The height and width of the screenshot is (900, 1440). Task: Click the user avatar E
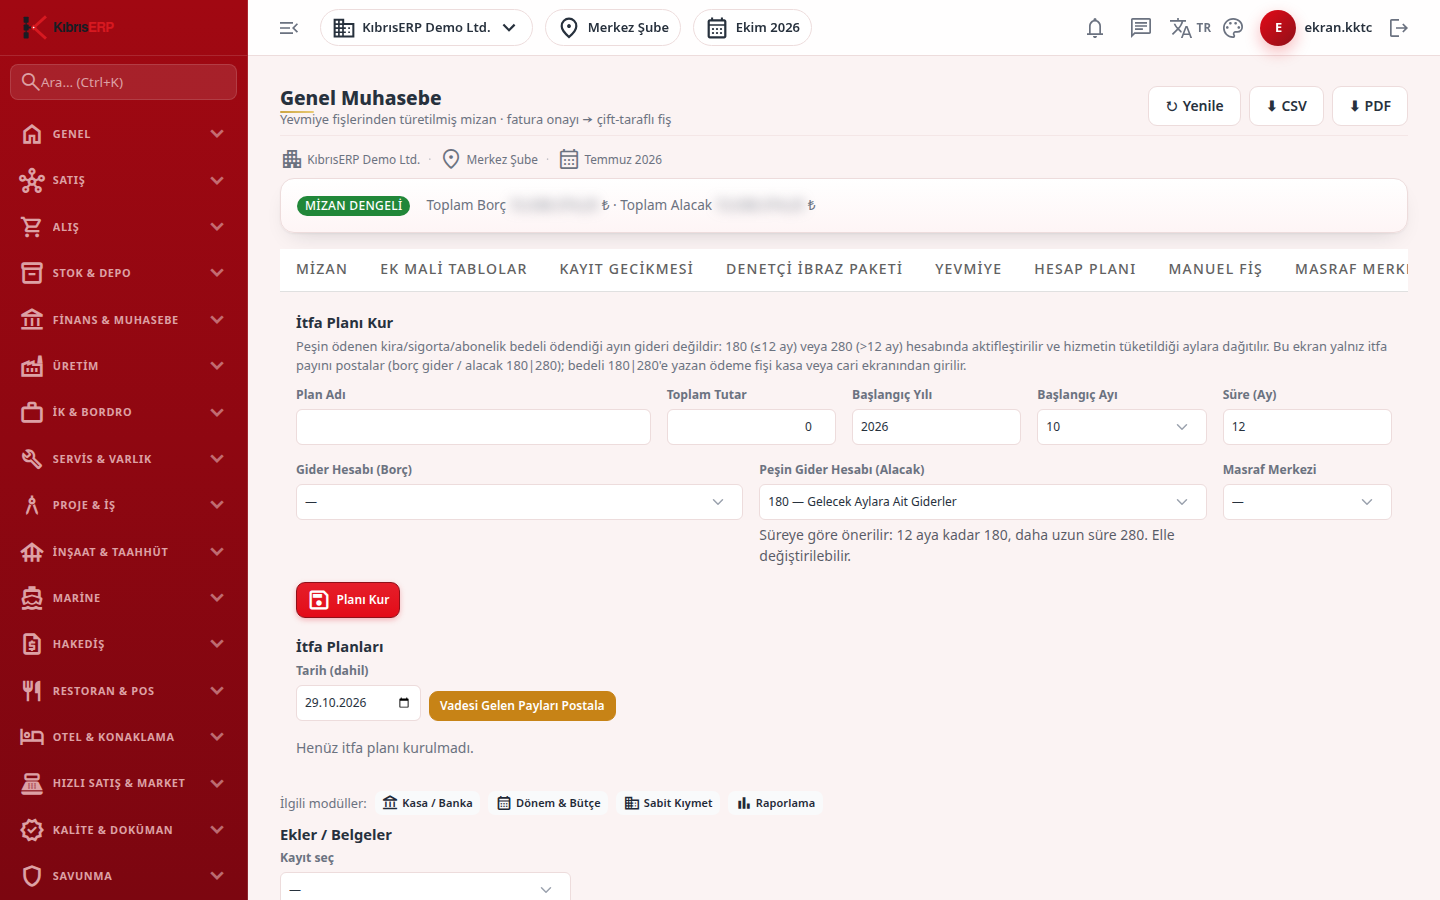pos(1278,28)
